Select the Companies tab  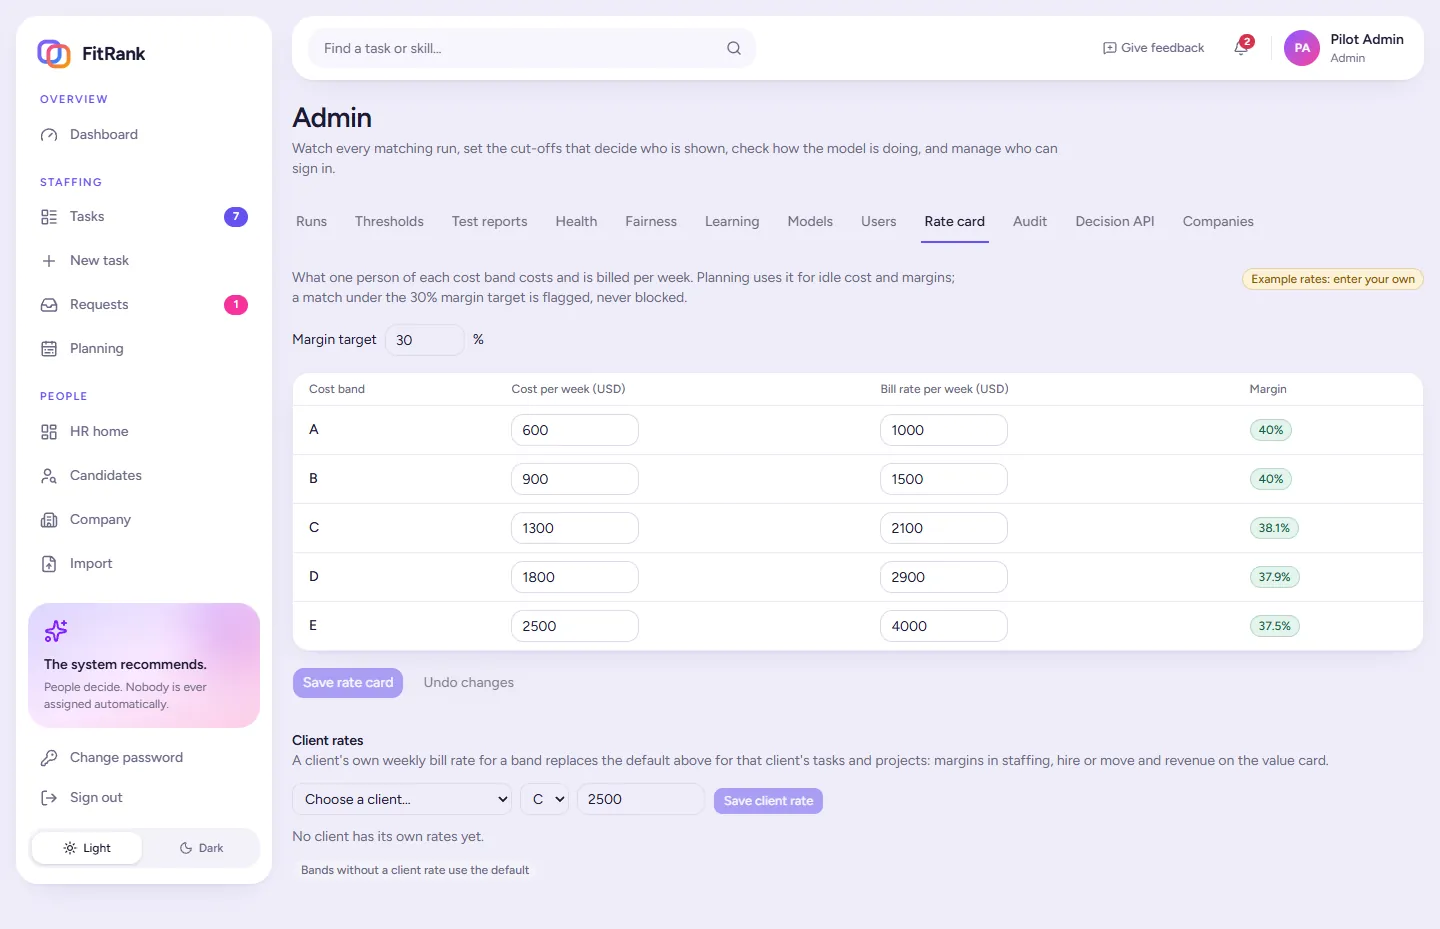click(1218, 222)
